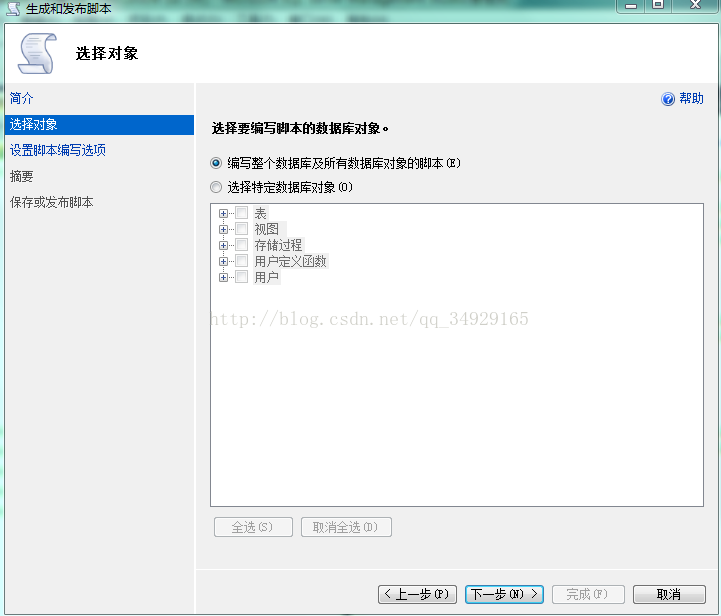
Task: Go to 设置脚本编写选项 step
Action: coord(58,150)
